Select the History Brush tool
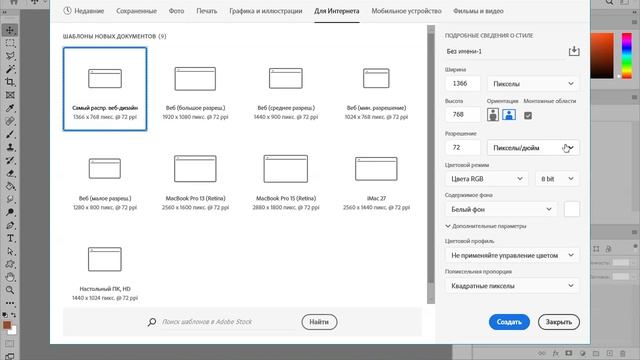The height and width of the screenshot is (360, 640). pyautogui.click(x=10, y=160)
